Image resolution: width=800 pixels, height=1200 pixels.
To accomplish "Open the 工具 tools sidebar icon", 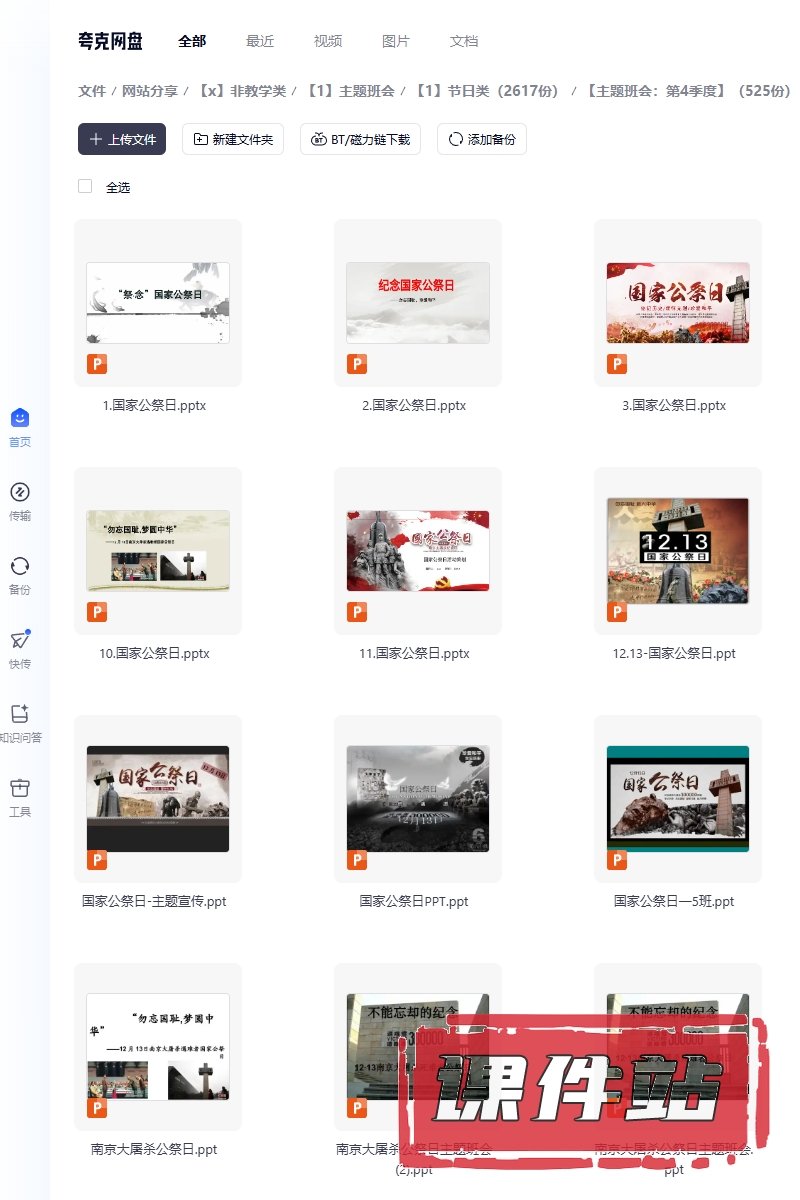I will coord(20,788).
